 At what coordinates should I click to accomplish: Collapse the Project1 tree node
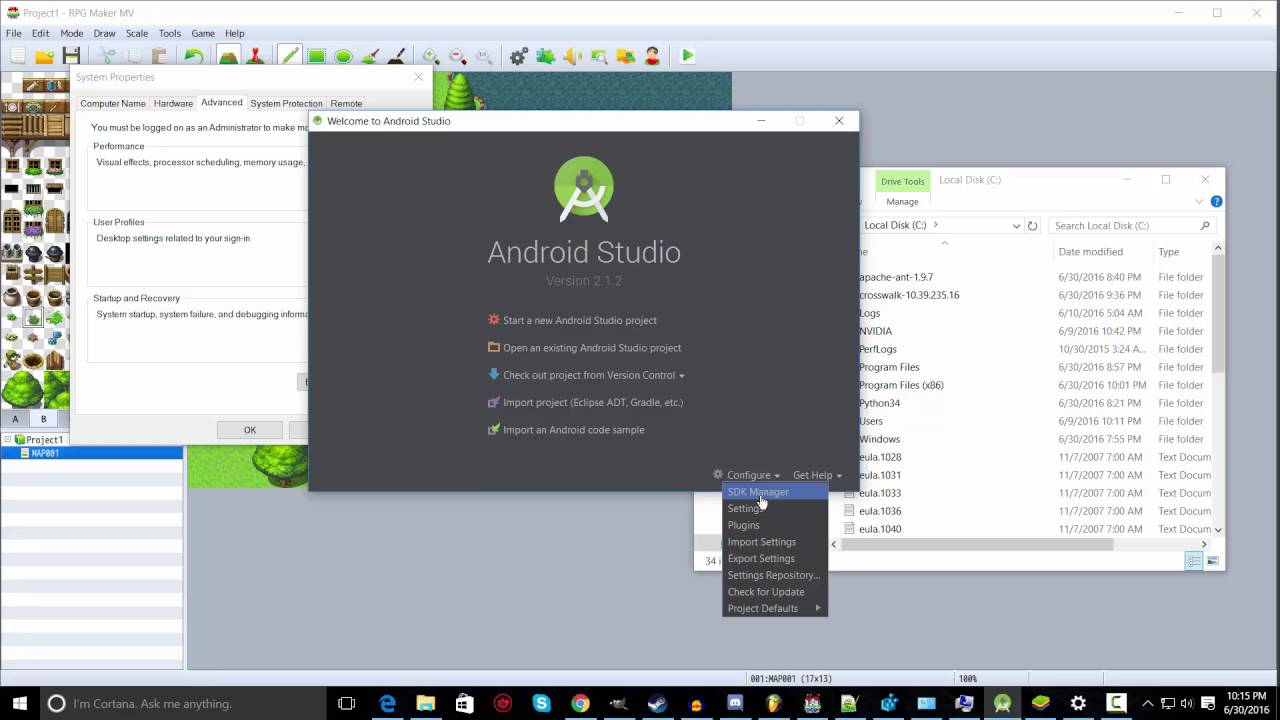(8, 439)
